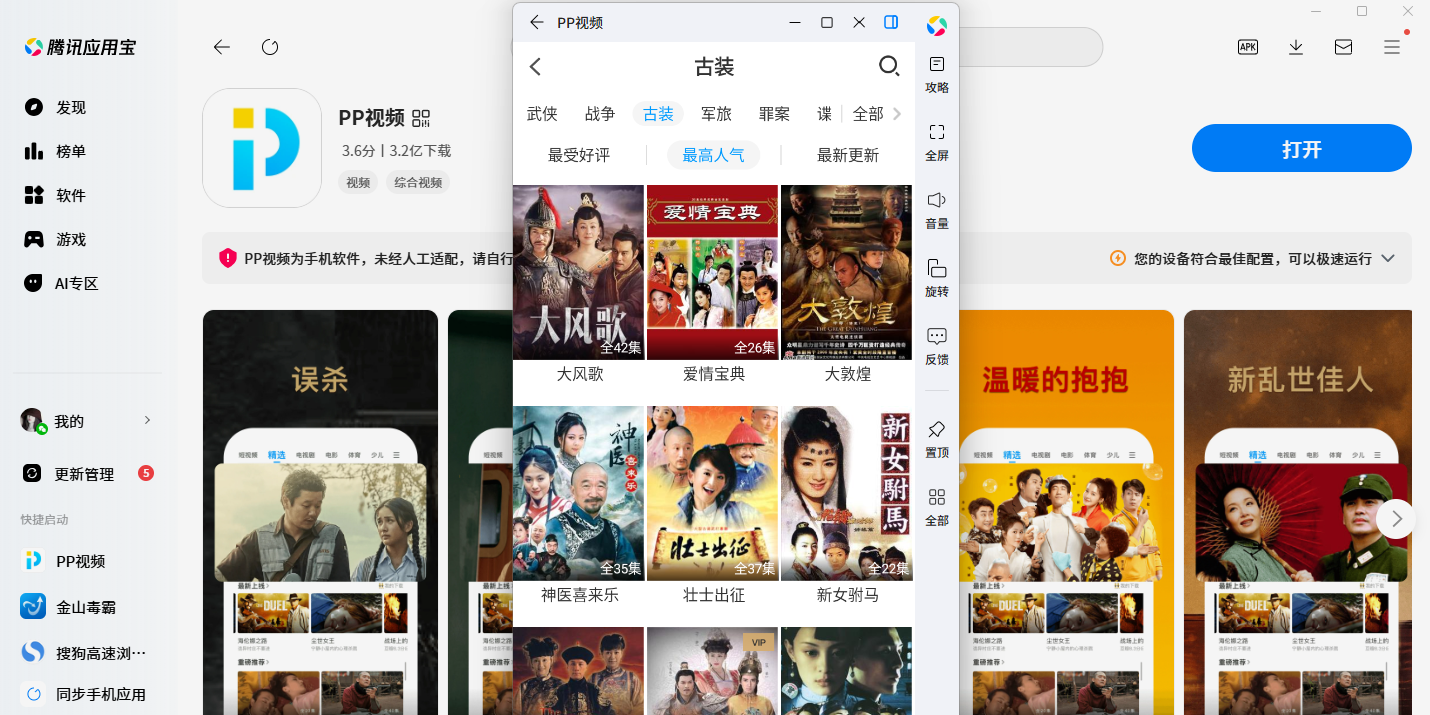The width and height of the screenshot is (1430, 715).
Task: Open the 新女驸马 drama poster
Action: (x=846, y=493)
